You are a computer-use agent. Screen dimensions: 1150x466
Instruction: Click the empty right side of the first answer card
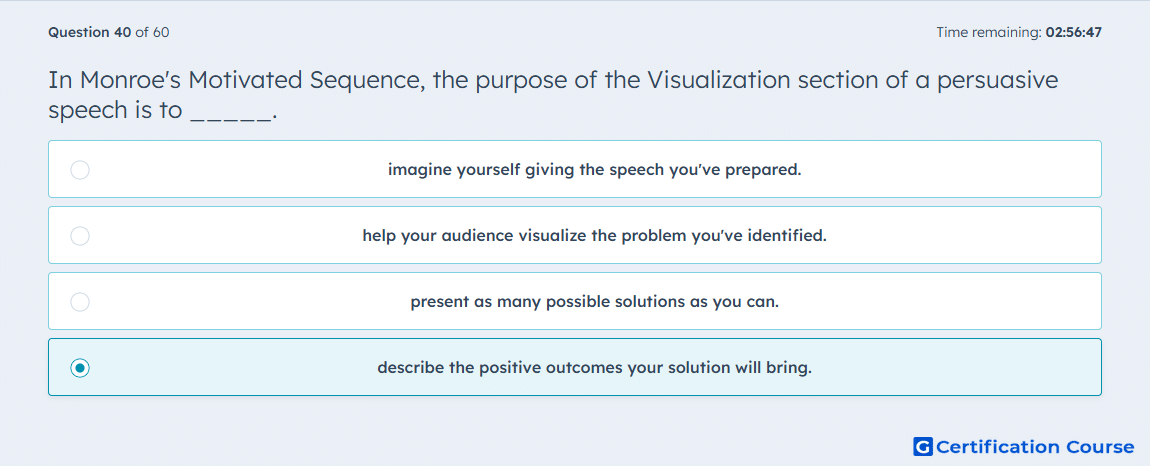(x=953, y=169)
